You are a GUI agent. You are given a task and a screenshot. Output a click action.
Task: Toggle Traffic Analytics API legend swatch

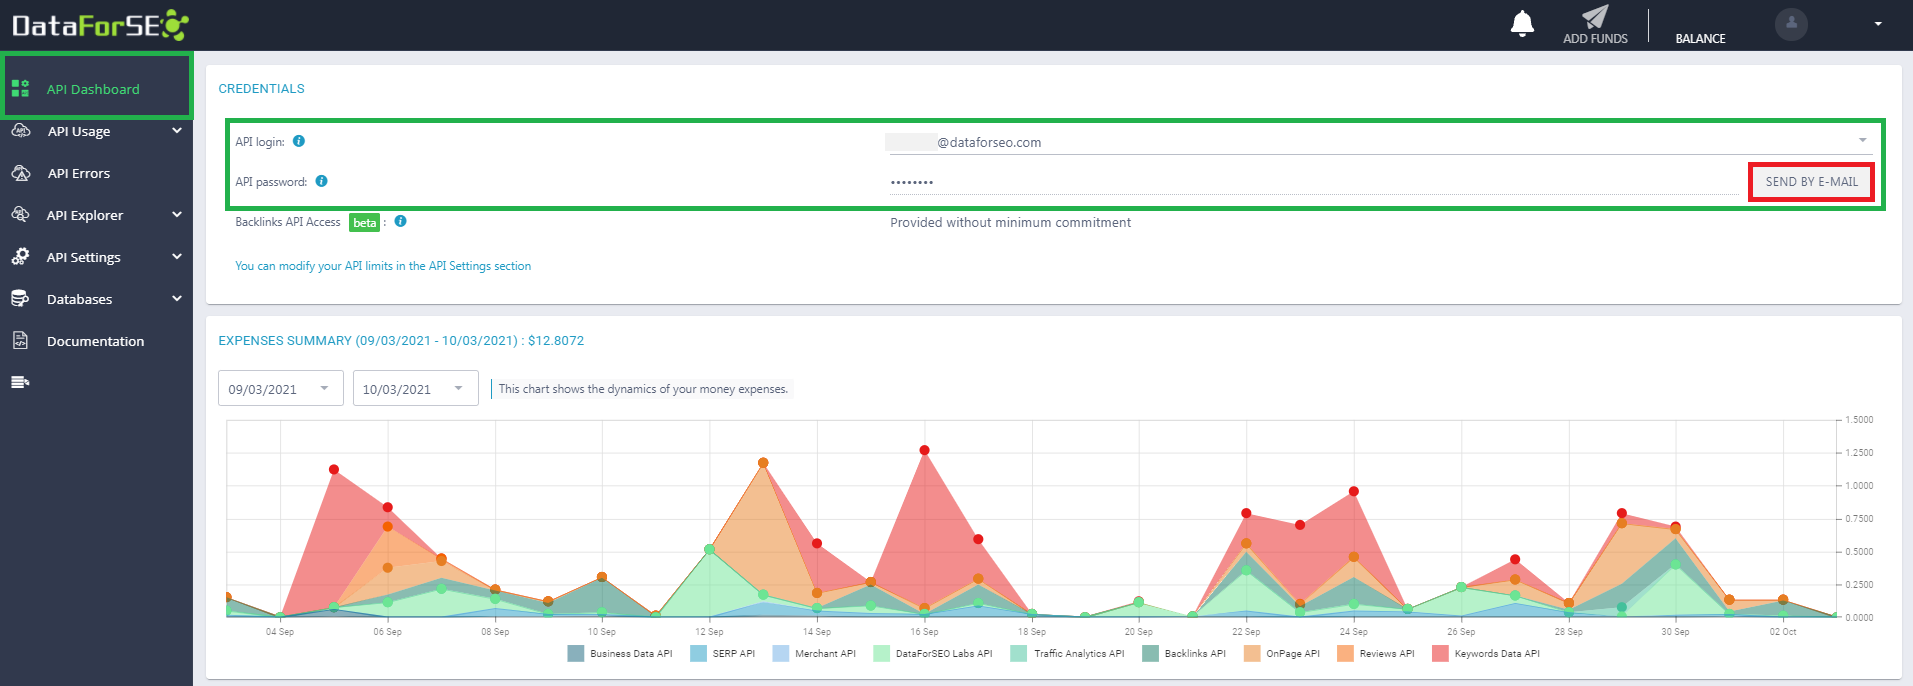point(1018,653)
